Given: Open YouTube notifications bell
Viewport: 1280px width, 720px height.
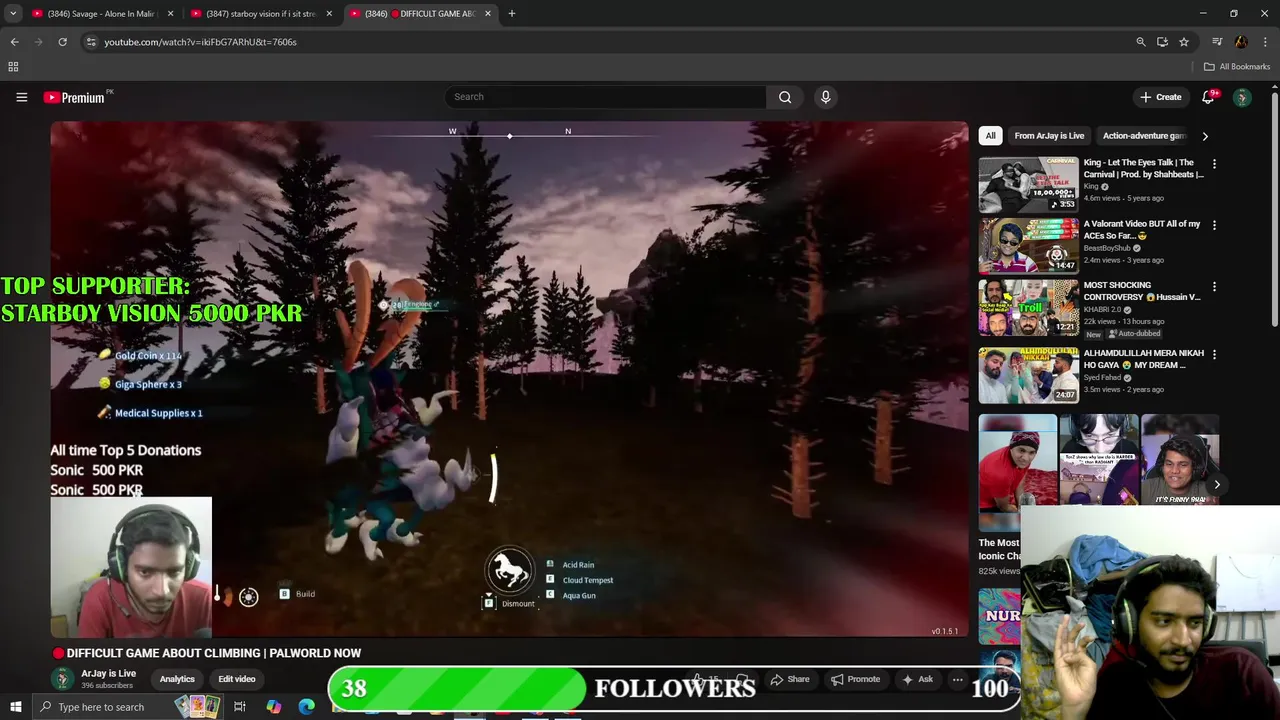Looking at the screenshot, I should coord(1208,97).
